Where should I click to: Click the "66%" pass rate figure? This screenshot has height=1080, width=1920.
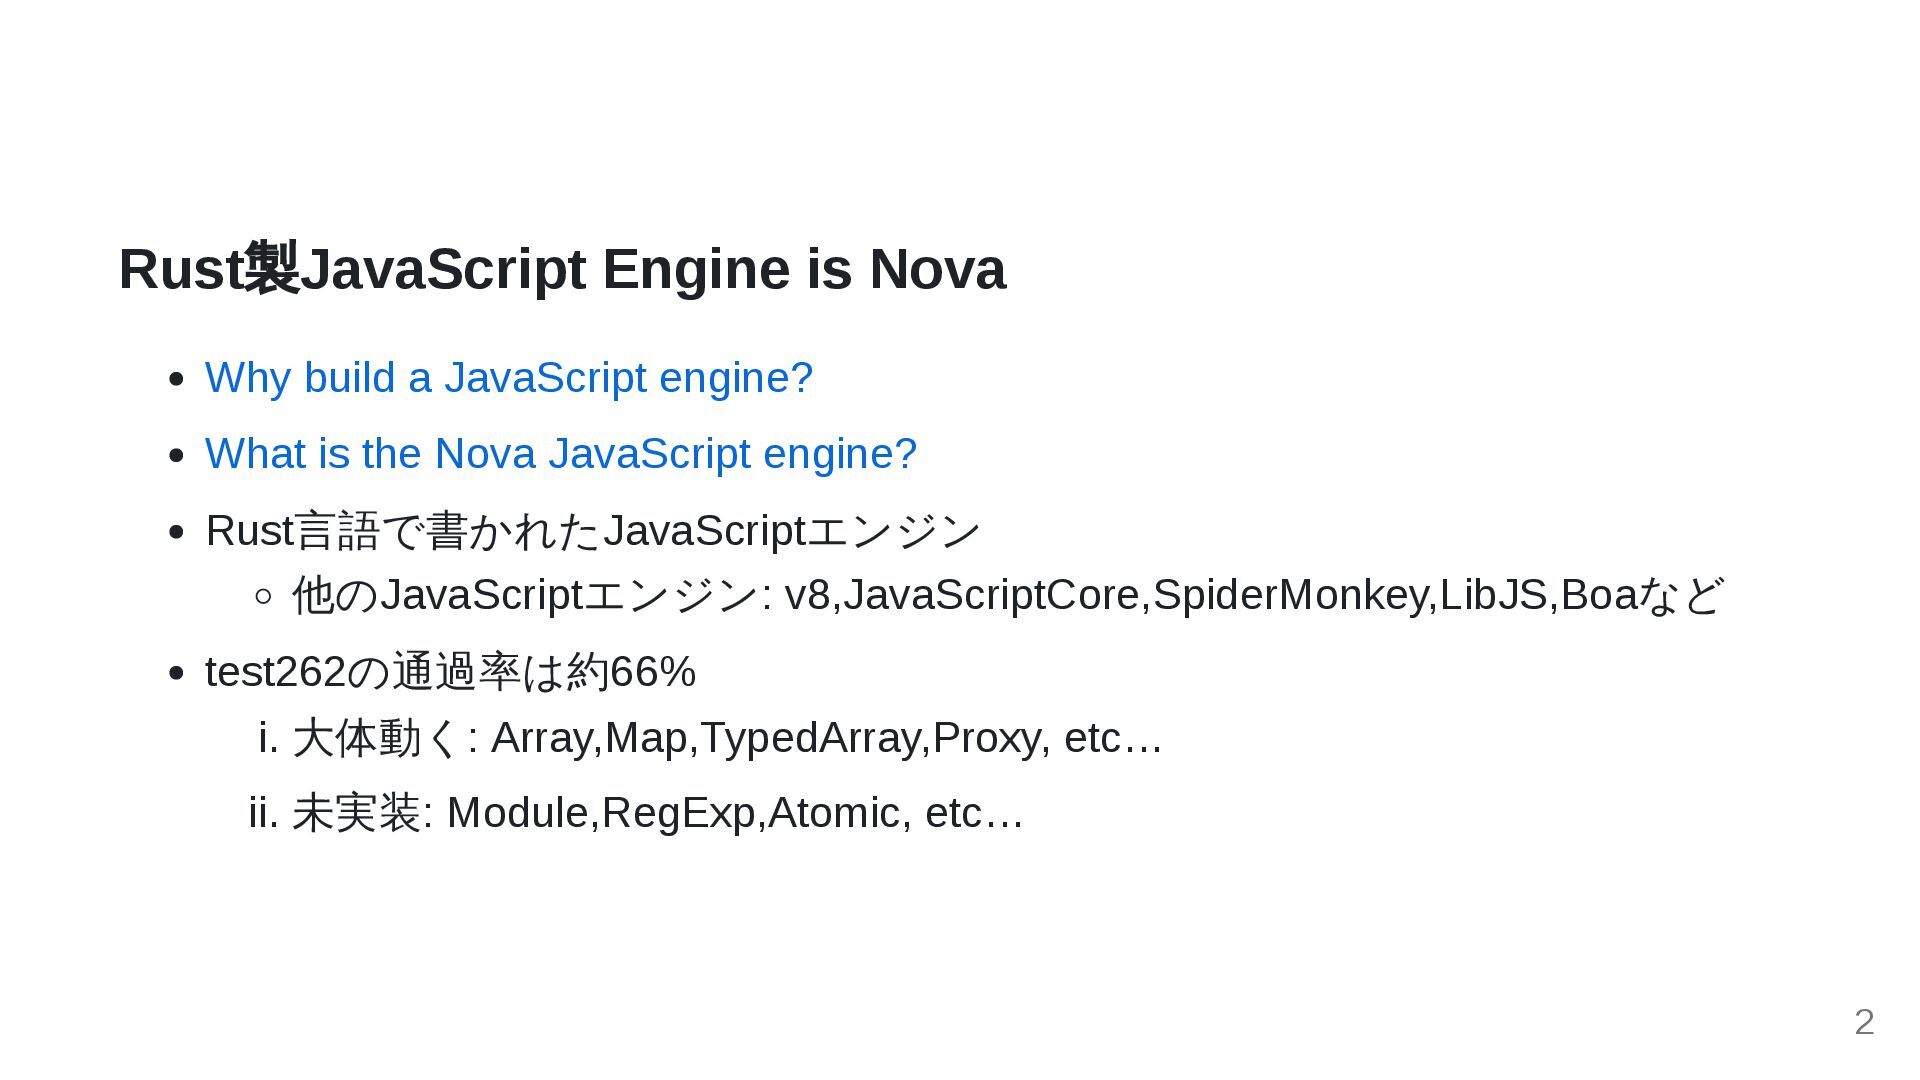[652, 672]
